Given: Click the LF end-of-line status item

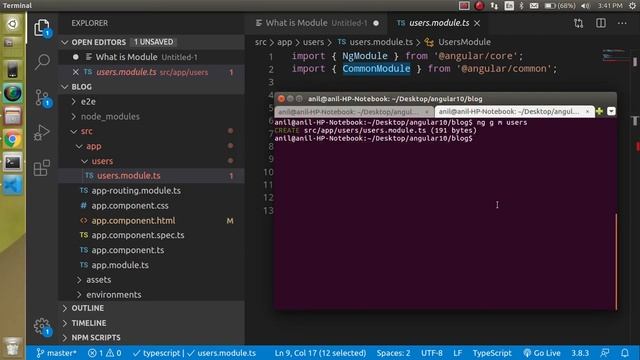Looking at the screenshot, I should coord(458,353).
